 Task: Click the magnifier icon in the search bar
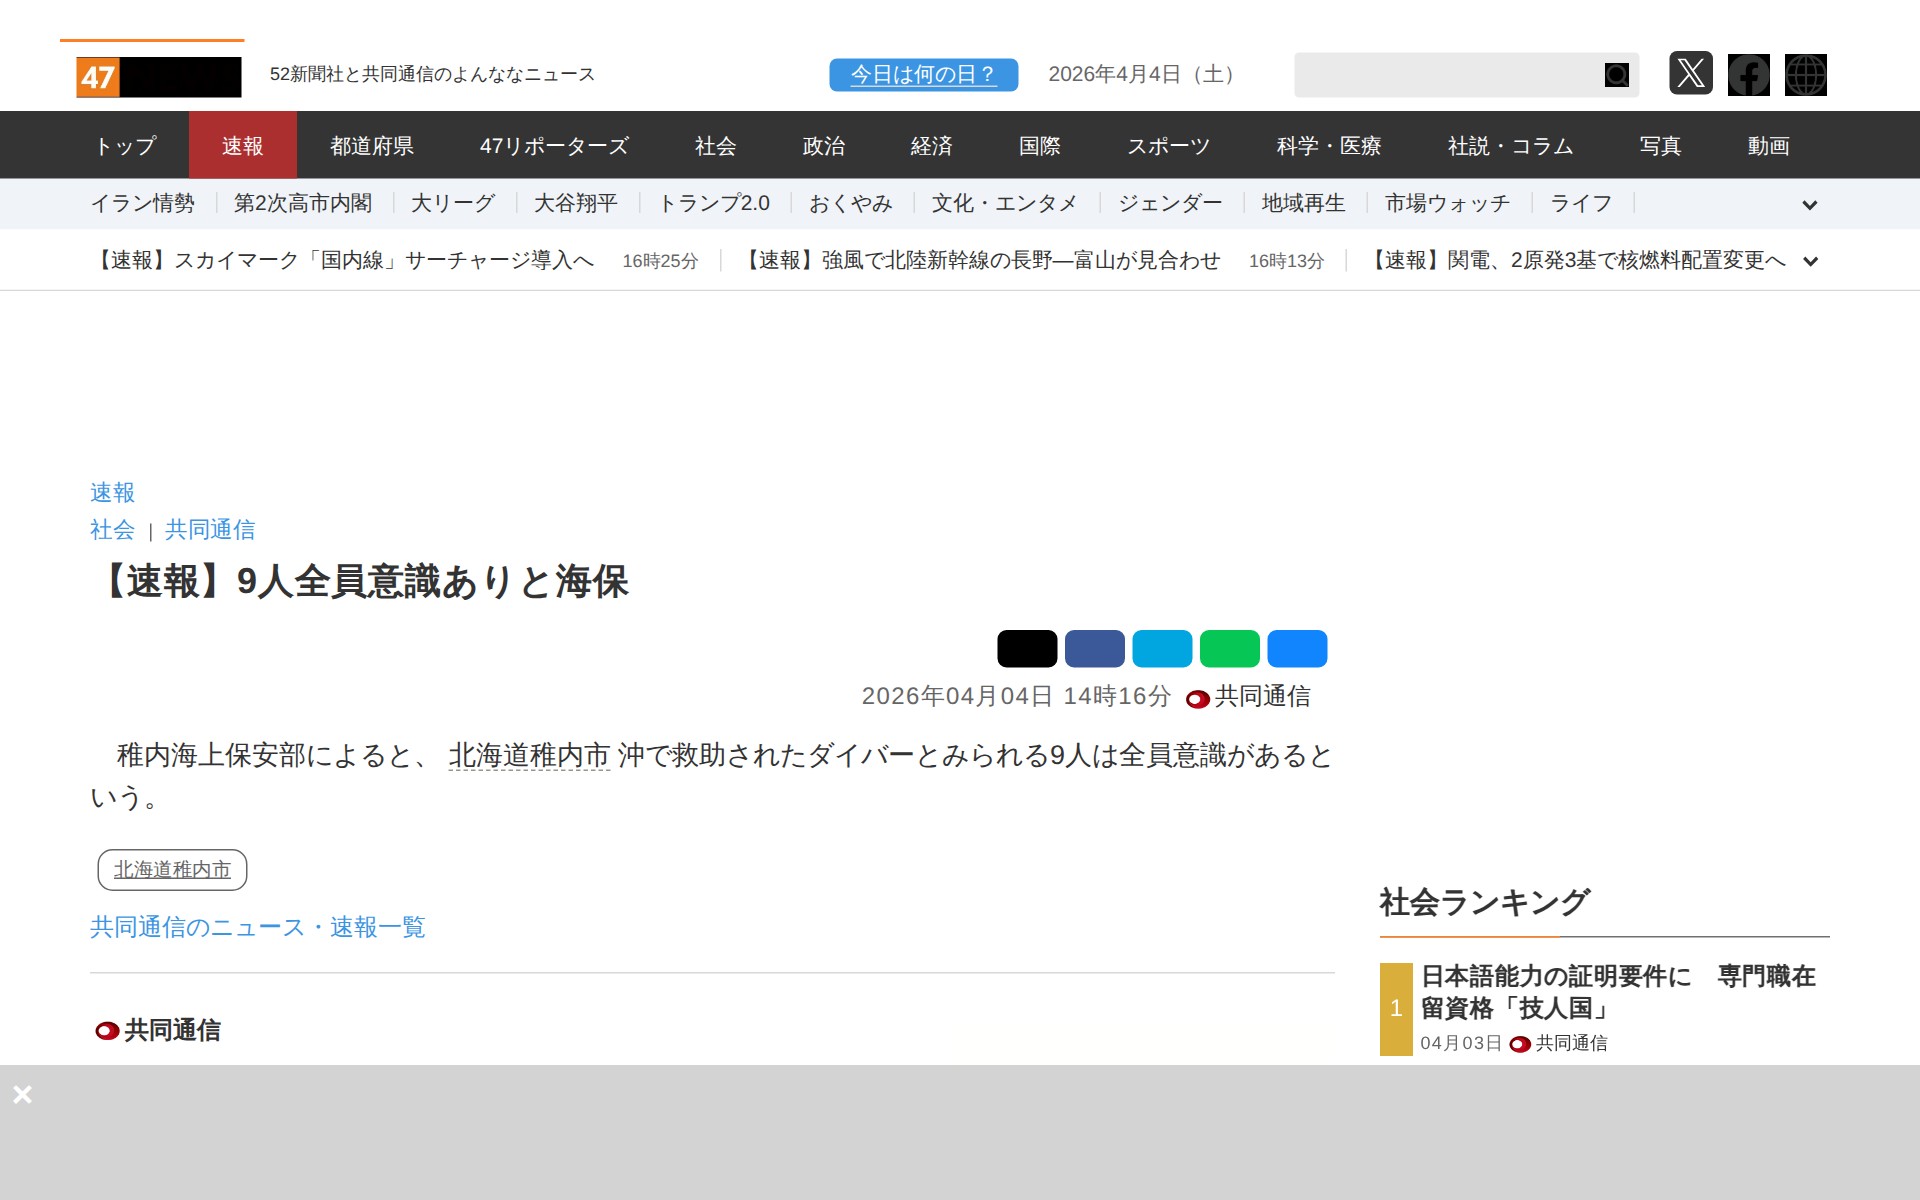point(1616,74)
